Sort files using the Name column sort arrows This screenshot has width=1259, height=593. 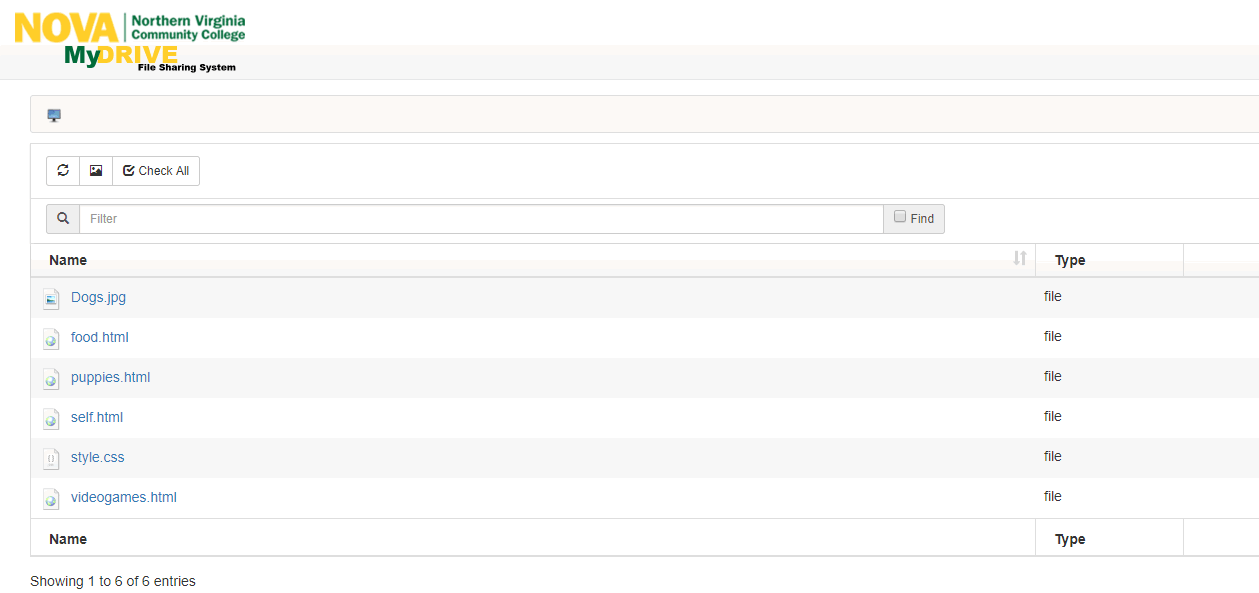coord(1020,259)
